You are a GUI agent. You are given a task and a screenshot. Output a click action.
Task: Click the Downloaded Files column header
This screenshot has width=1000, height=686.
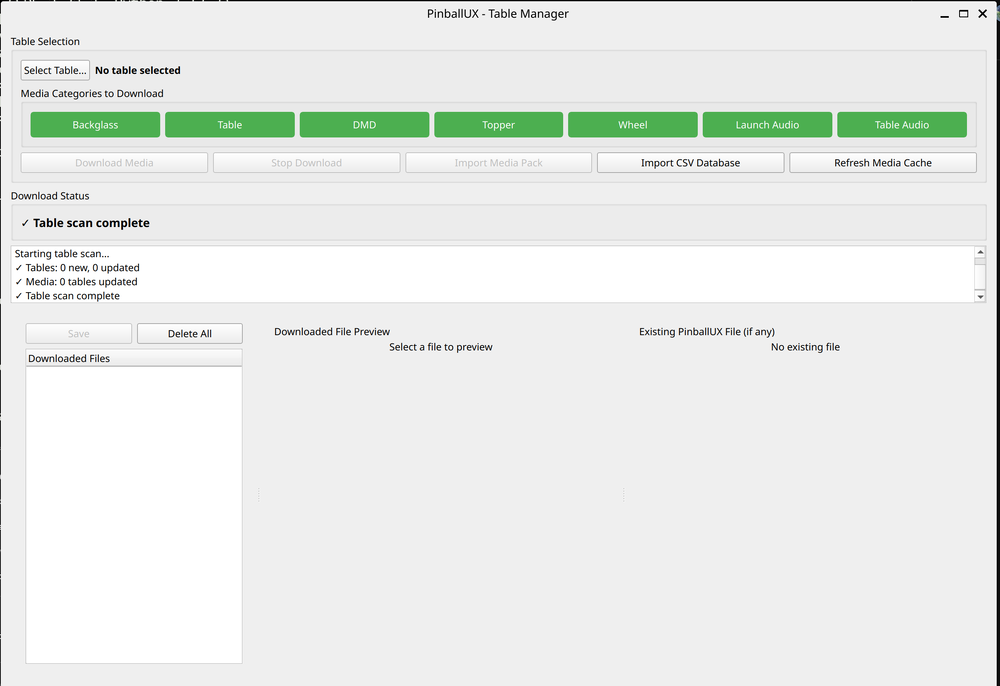[134, 358]
